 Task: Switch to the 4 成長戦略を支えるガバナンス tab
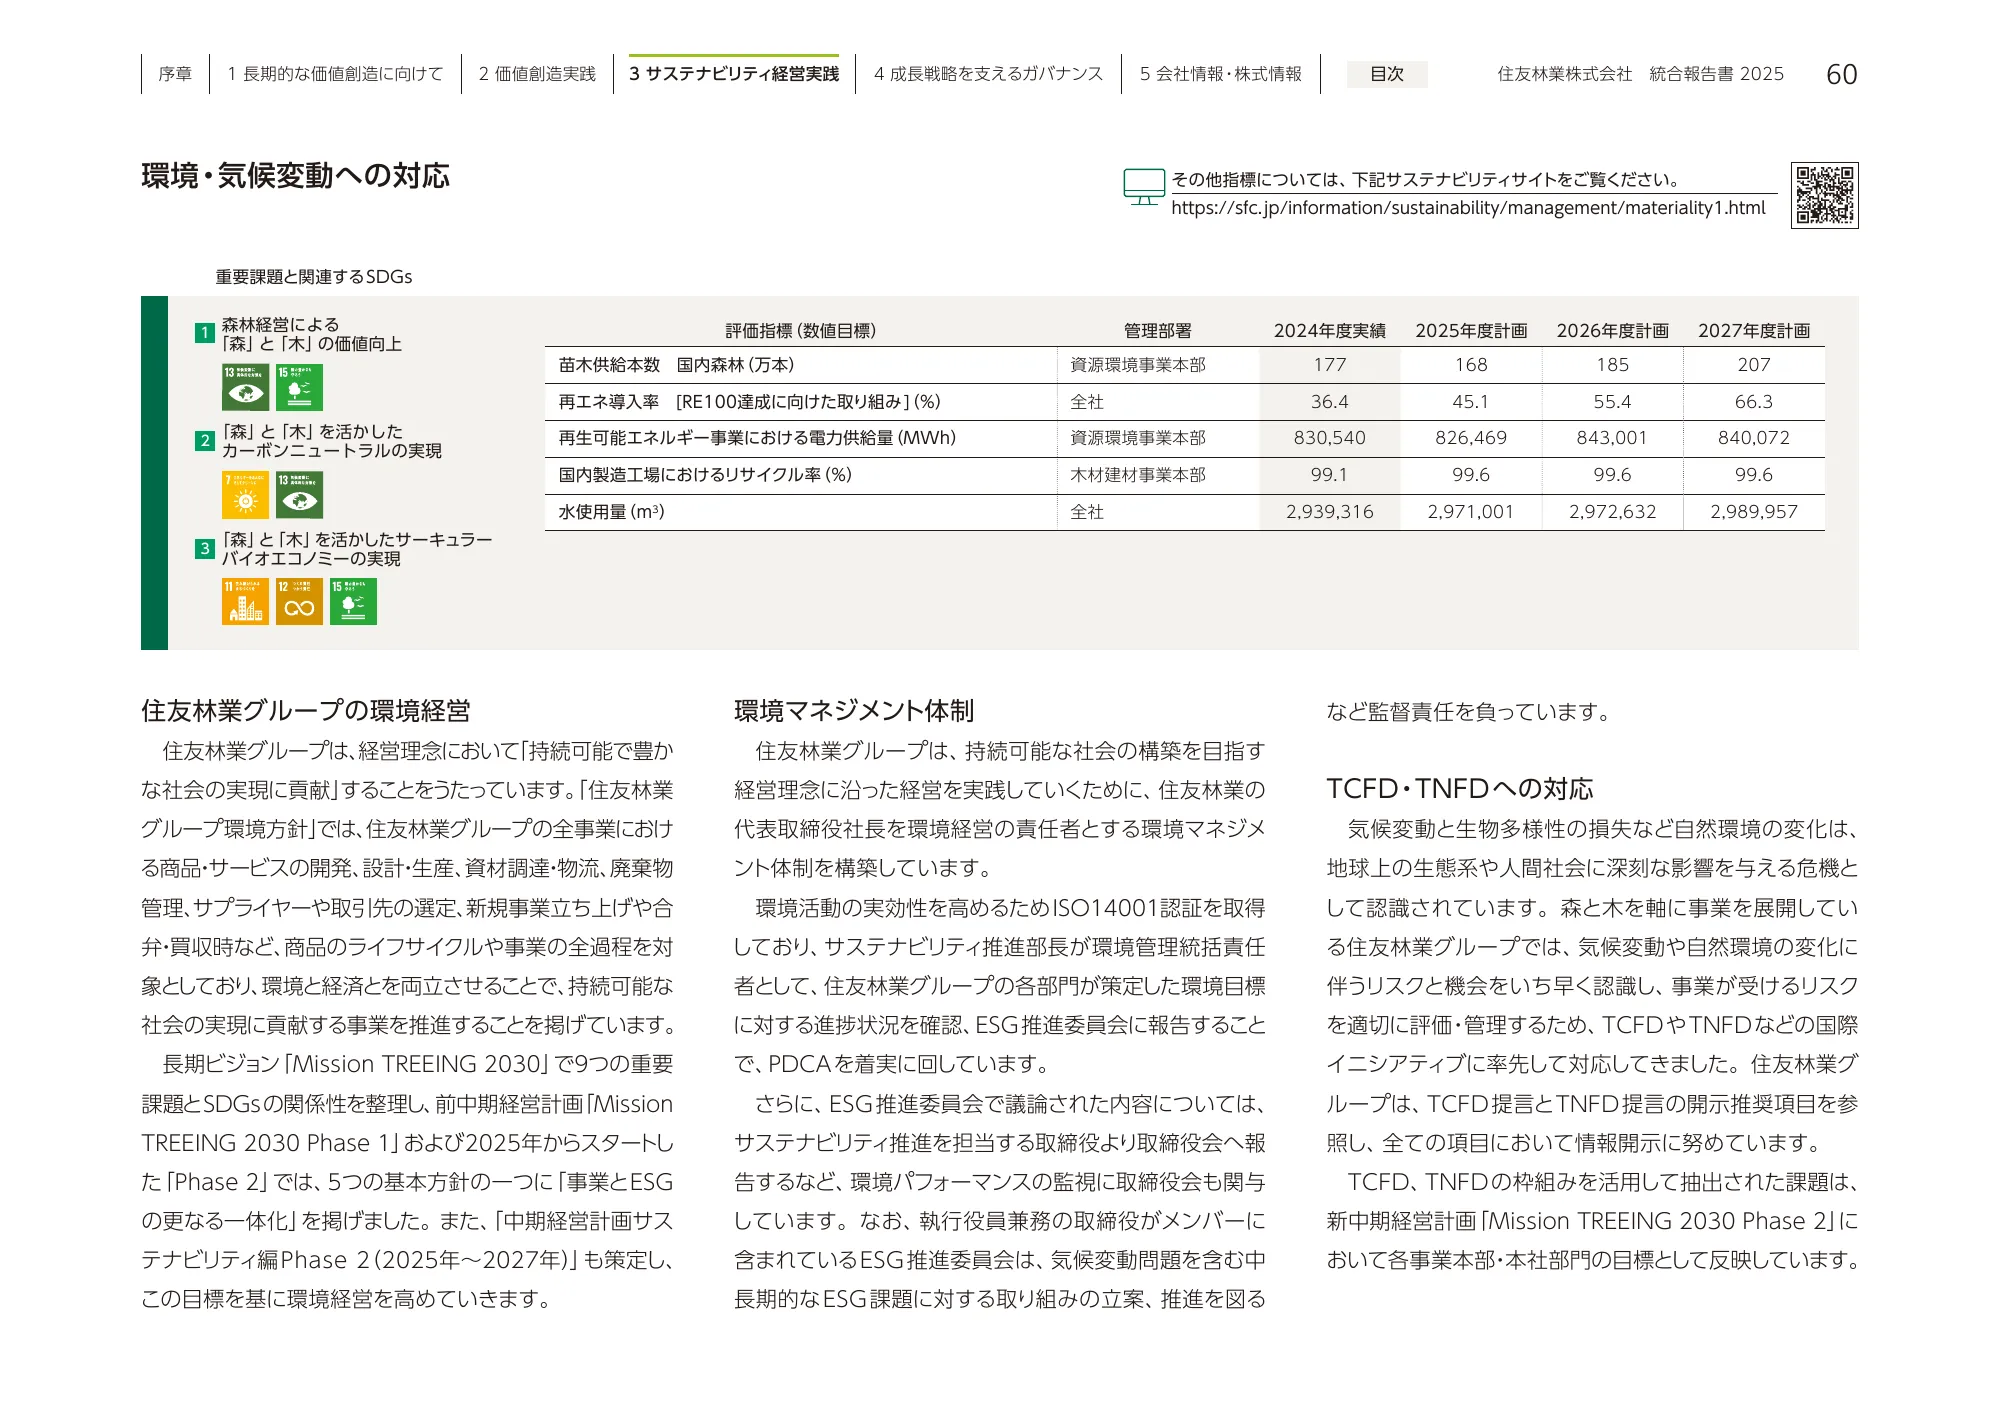coord(988,73)
